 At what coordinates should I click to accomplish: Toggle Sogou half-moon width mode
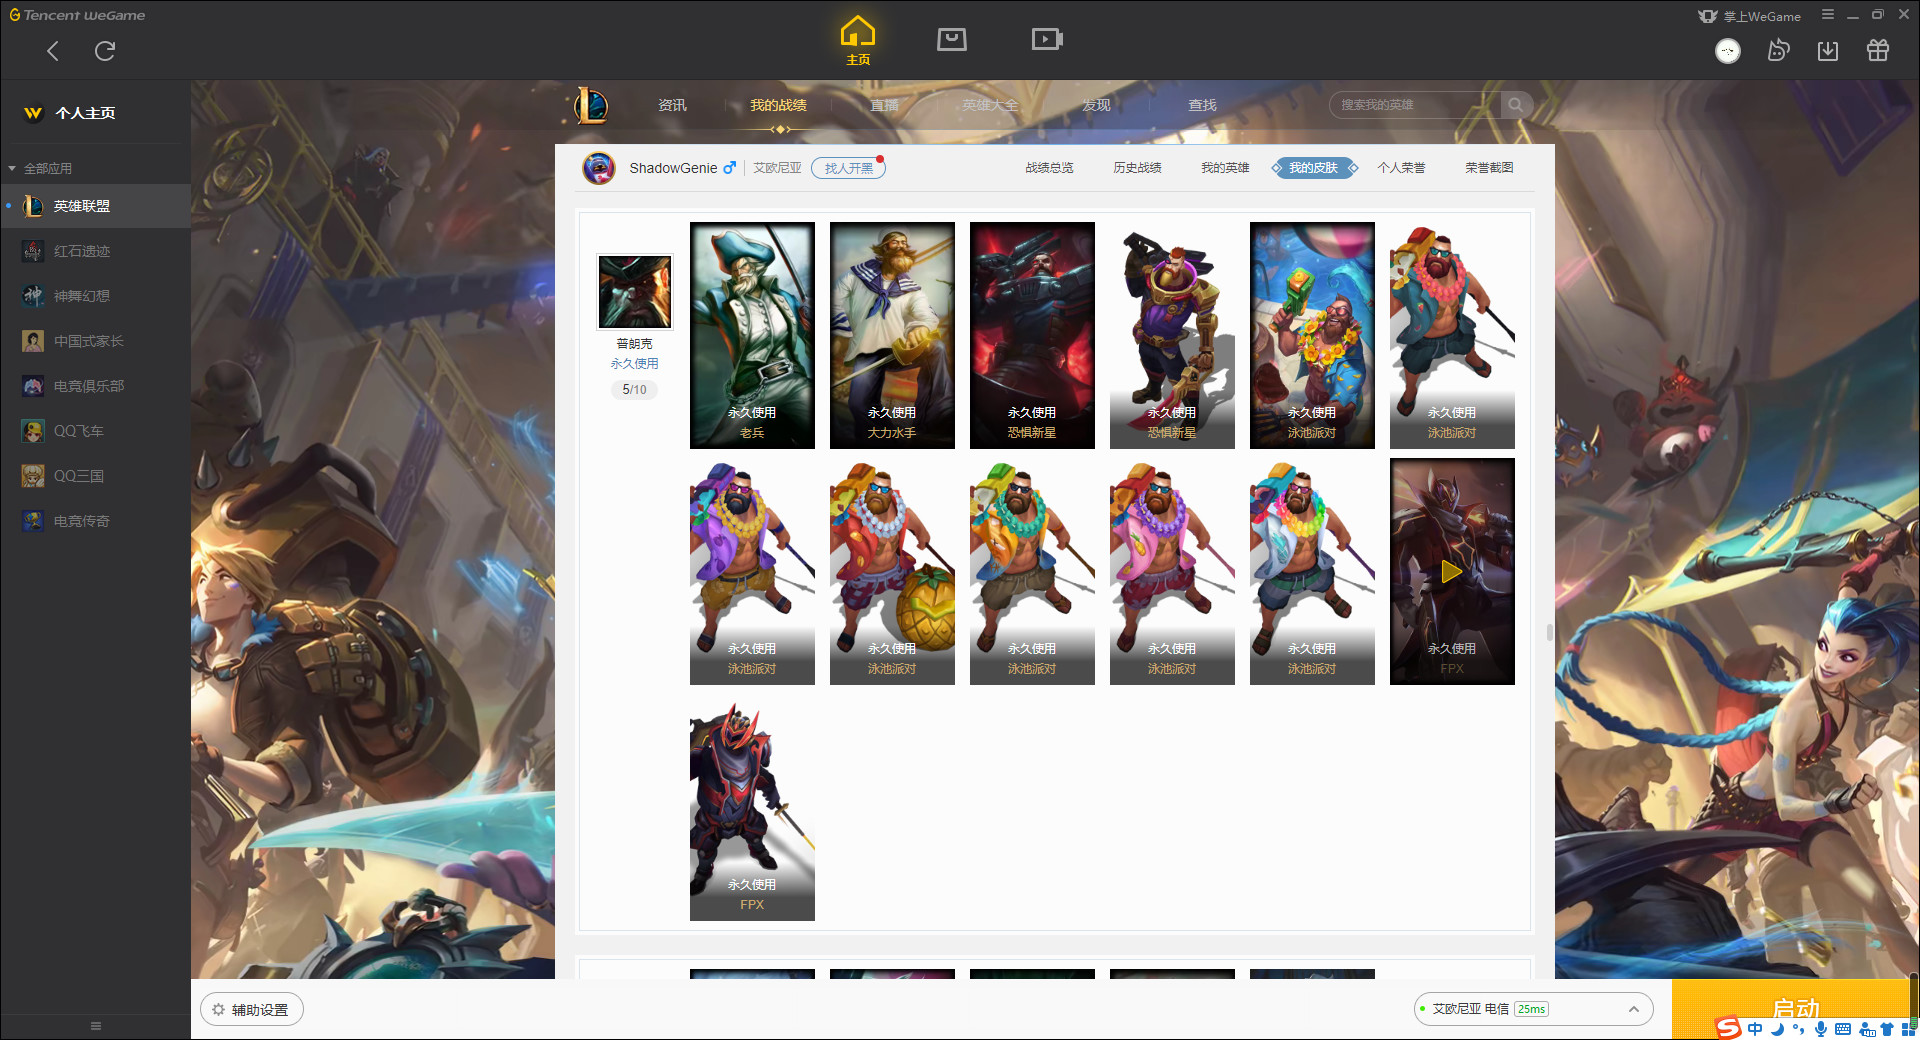click(1777, 1029)
